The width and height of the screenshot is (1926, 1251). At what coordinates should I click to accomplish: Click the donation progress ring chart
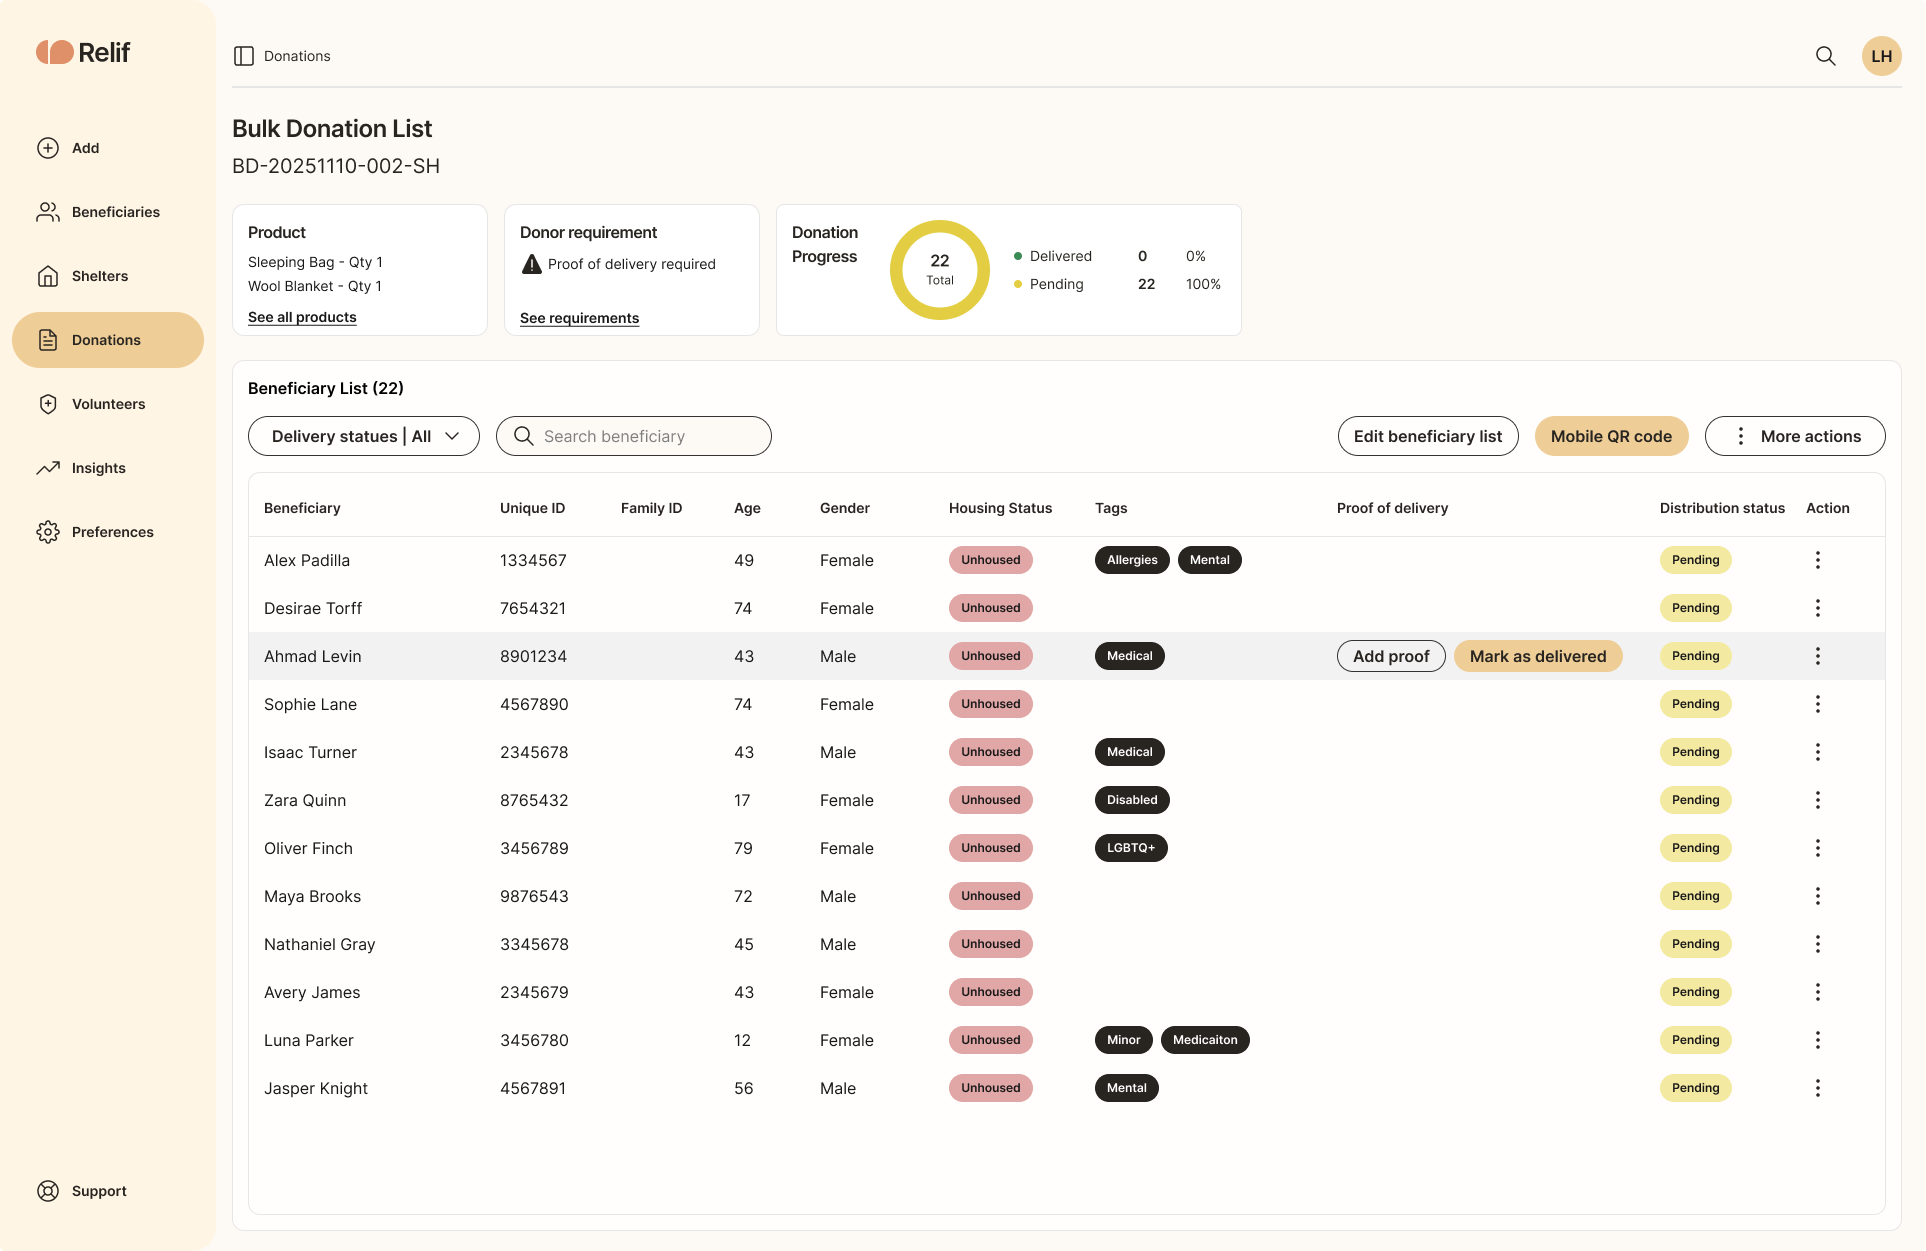[x=940, y=270]
